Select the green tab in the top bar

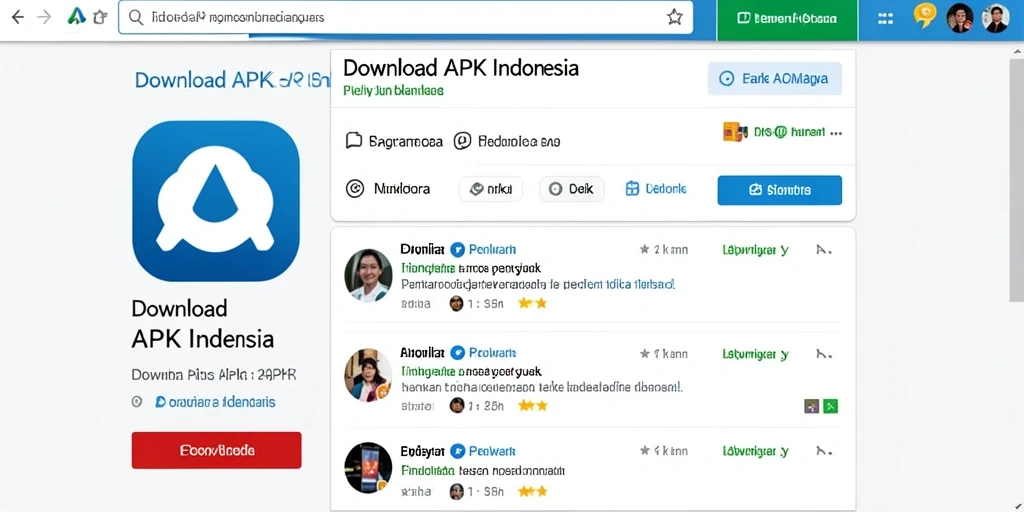[787, 19]
